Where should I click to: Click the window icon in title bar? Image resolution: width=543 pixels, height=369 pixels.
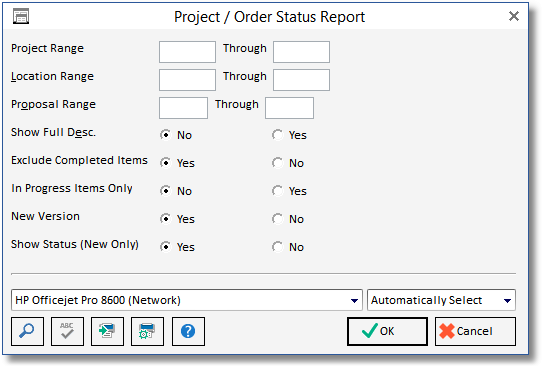pyautogui.click(x=21, y=16)
